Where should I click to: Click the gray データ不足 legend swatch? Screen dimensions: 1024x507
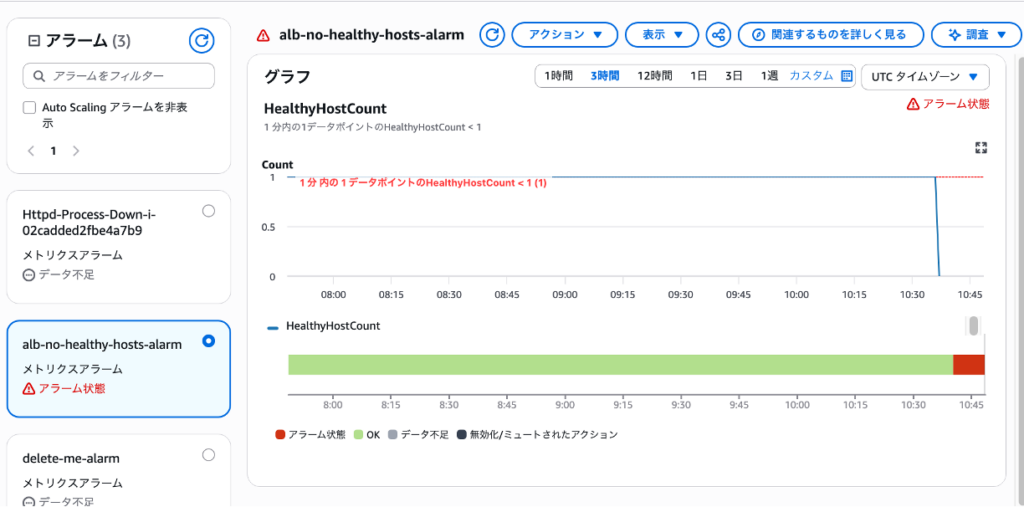pos(392,434)
